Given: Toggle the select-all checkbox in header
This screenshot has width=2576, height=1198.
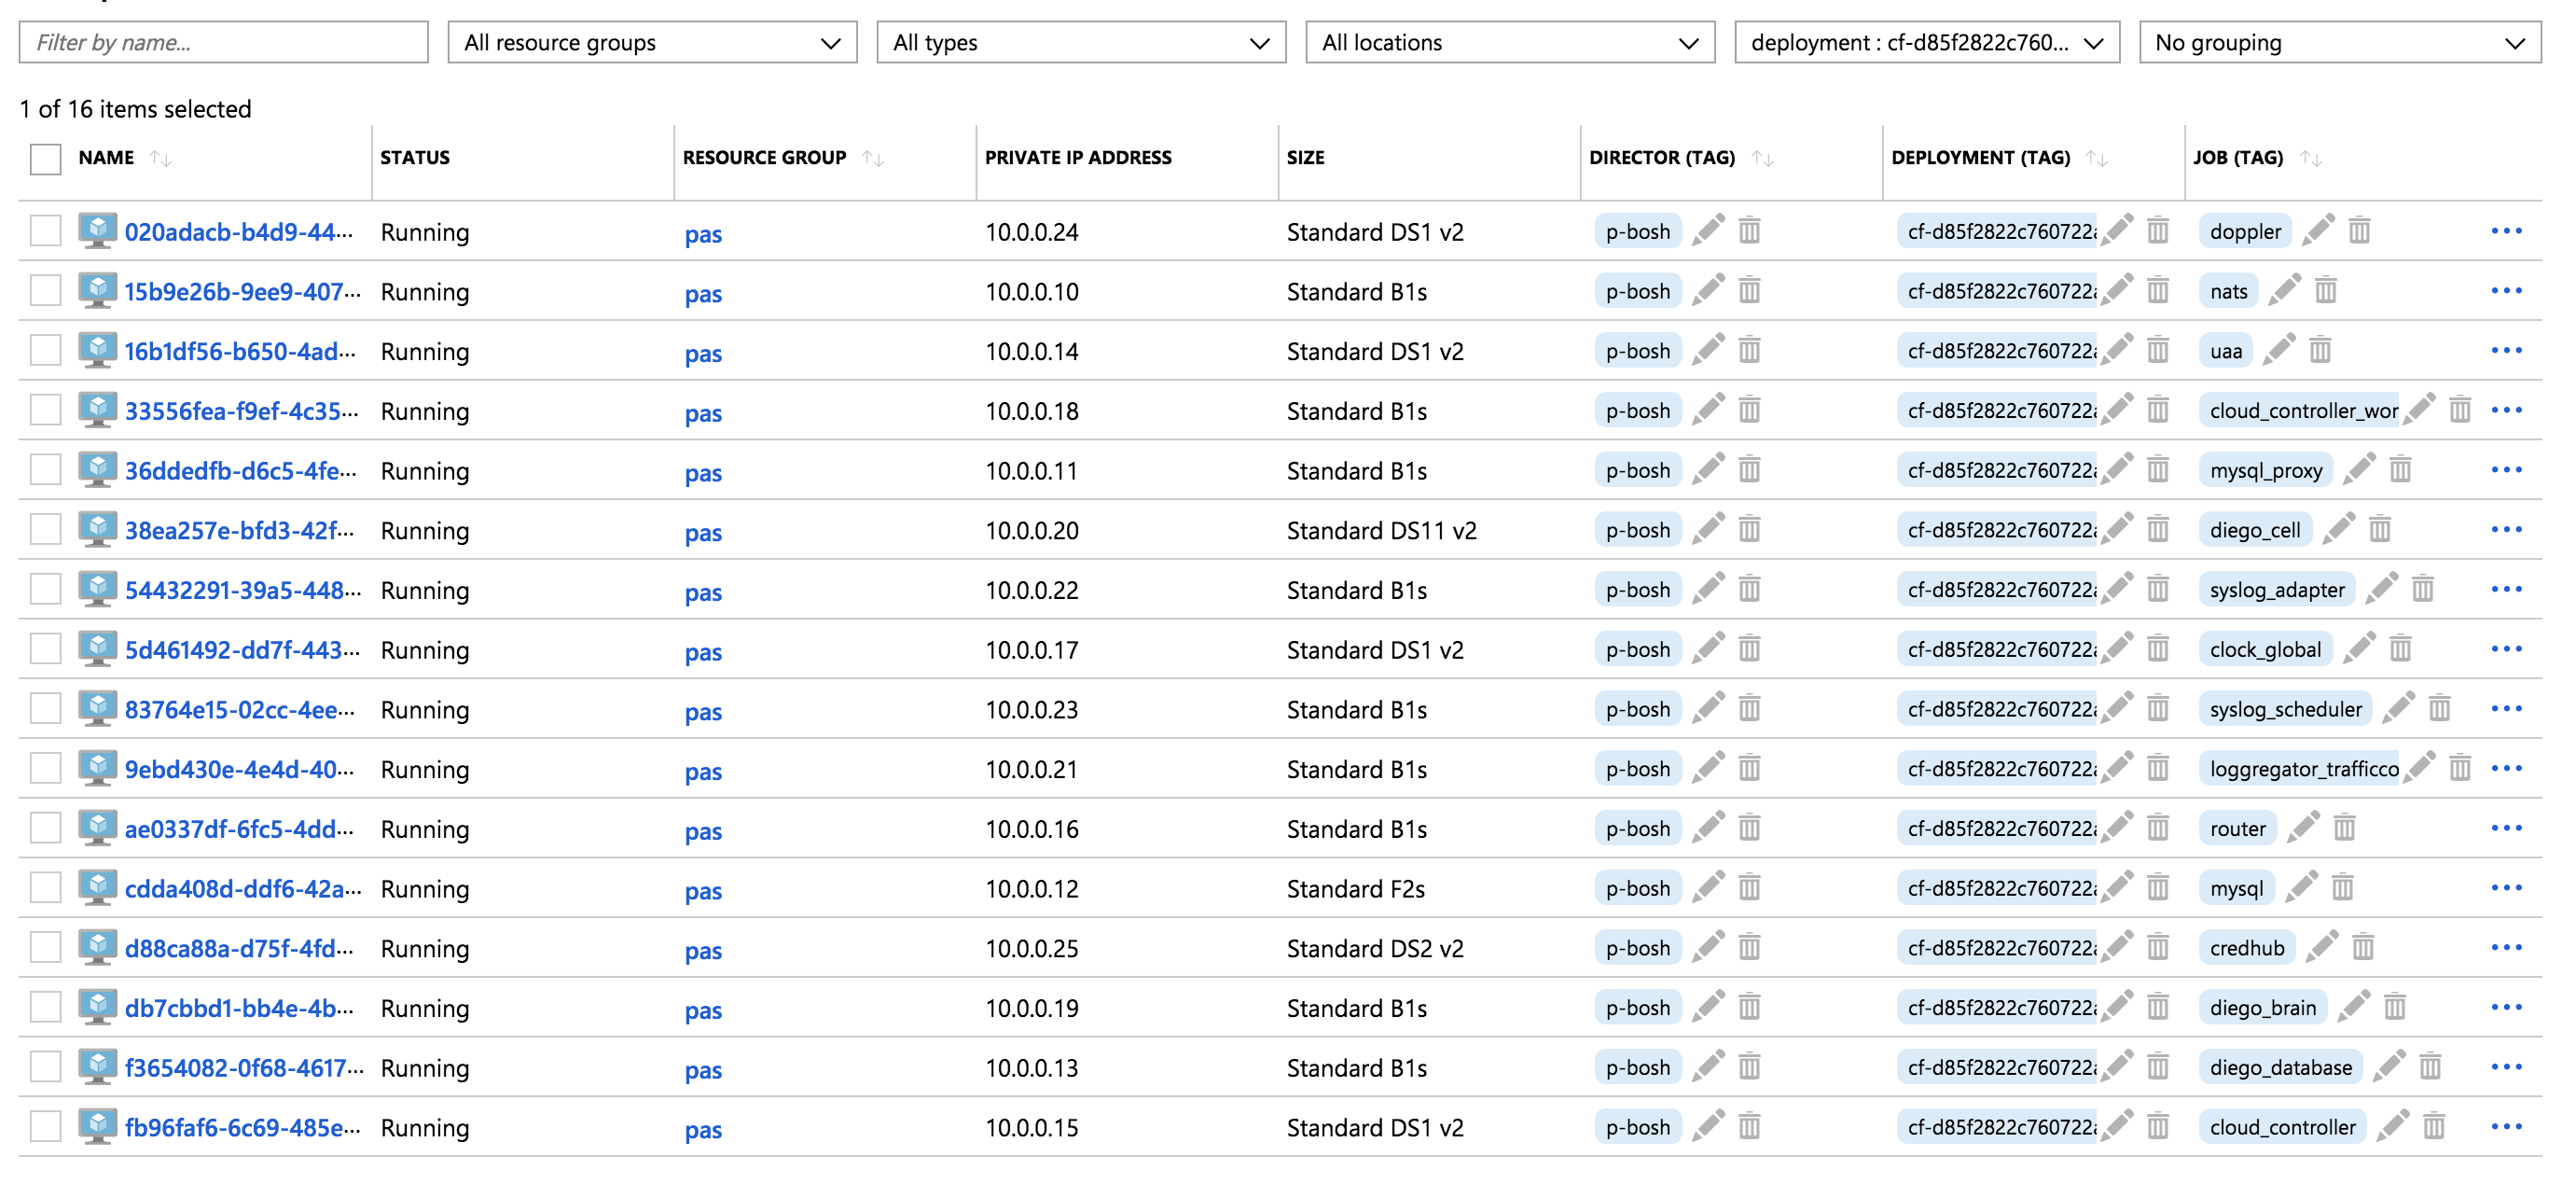Looking at the screenshot, I should coord(45,158).
